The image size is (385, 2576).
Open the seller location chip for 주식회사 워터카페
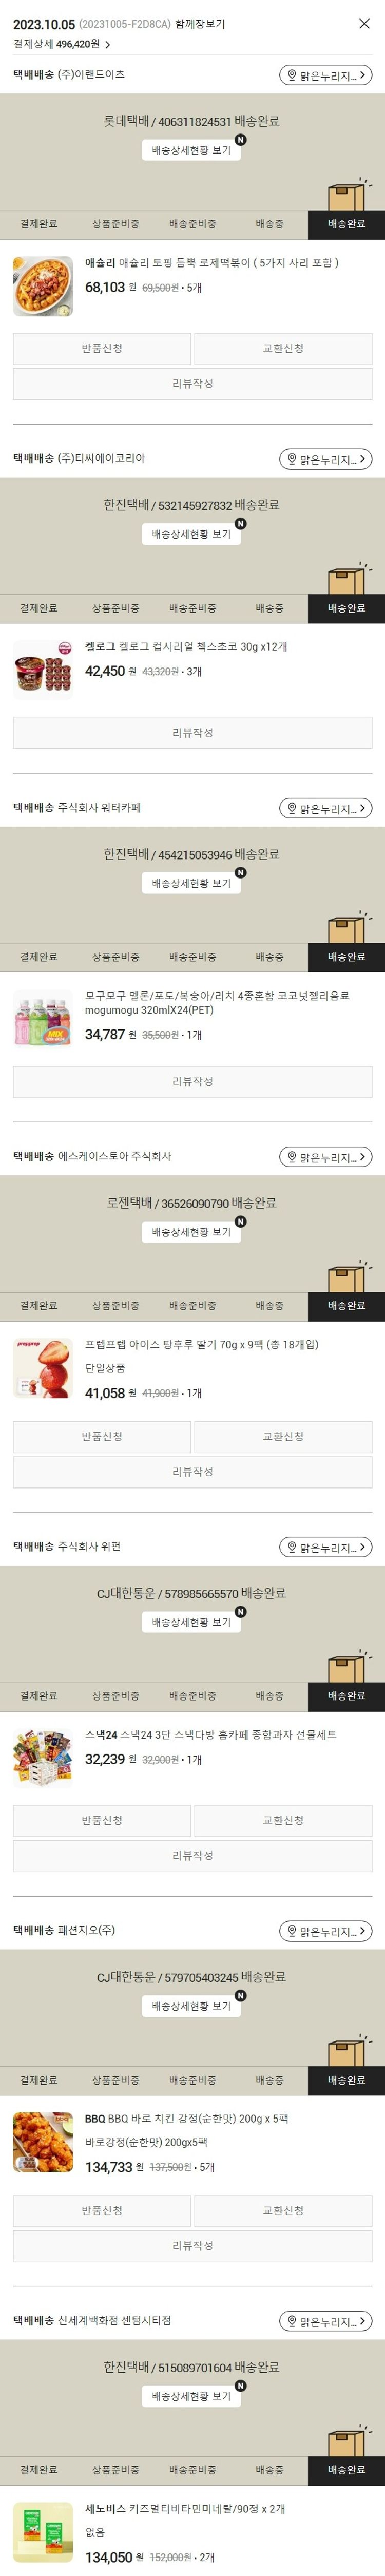[325, 808]
